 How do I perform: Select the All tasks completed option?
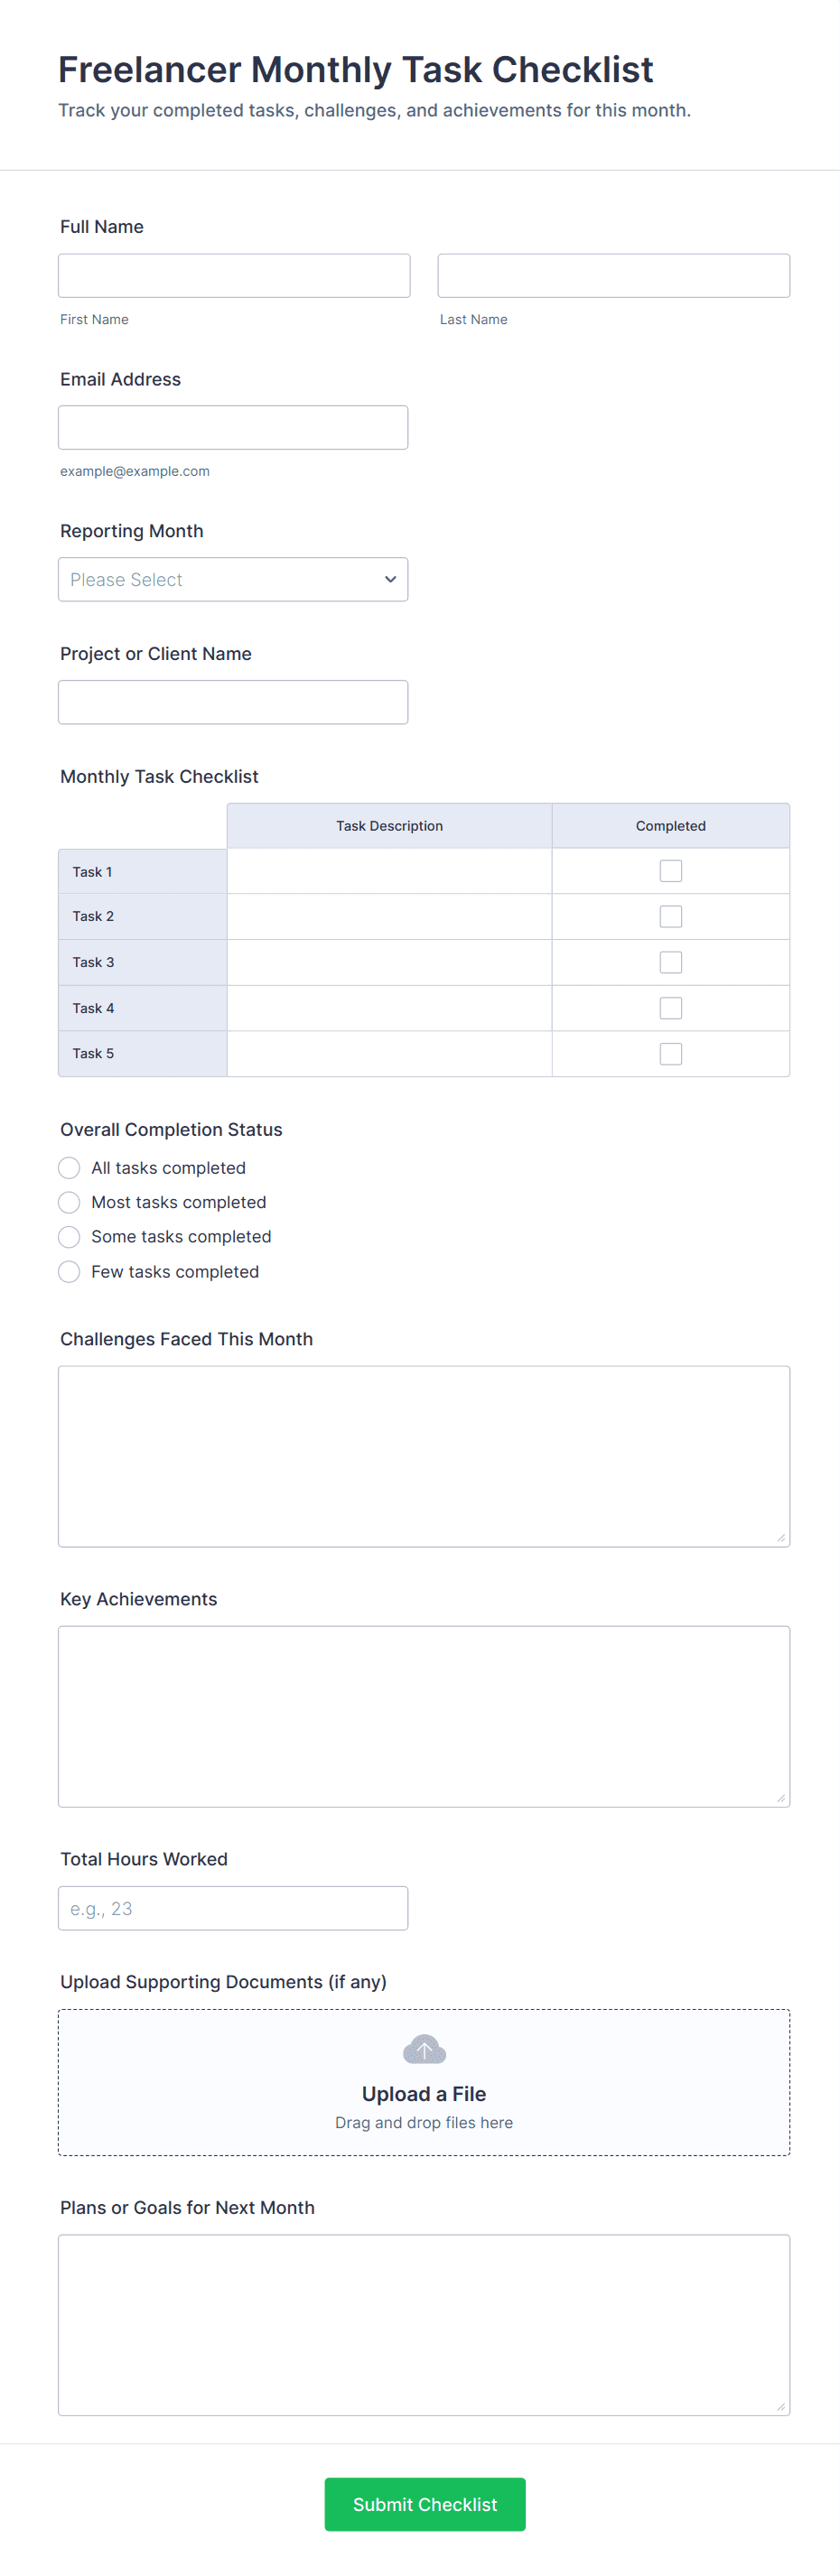pyautogui.click(x=69, y=1168)
